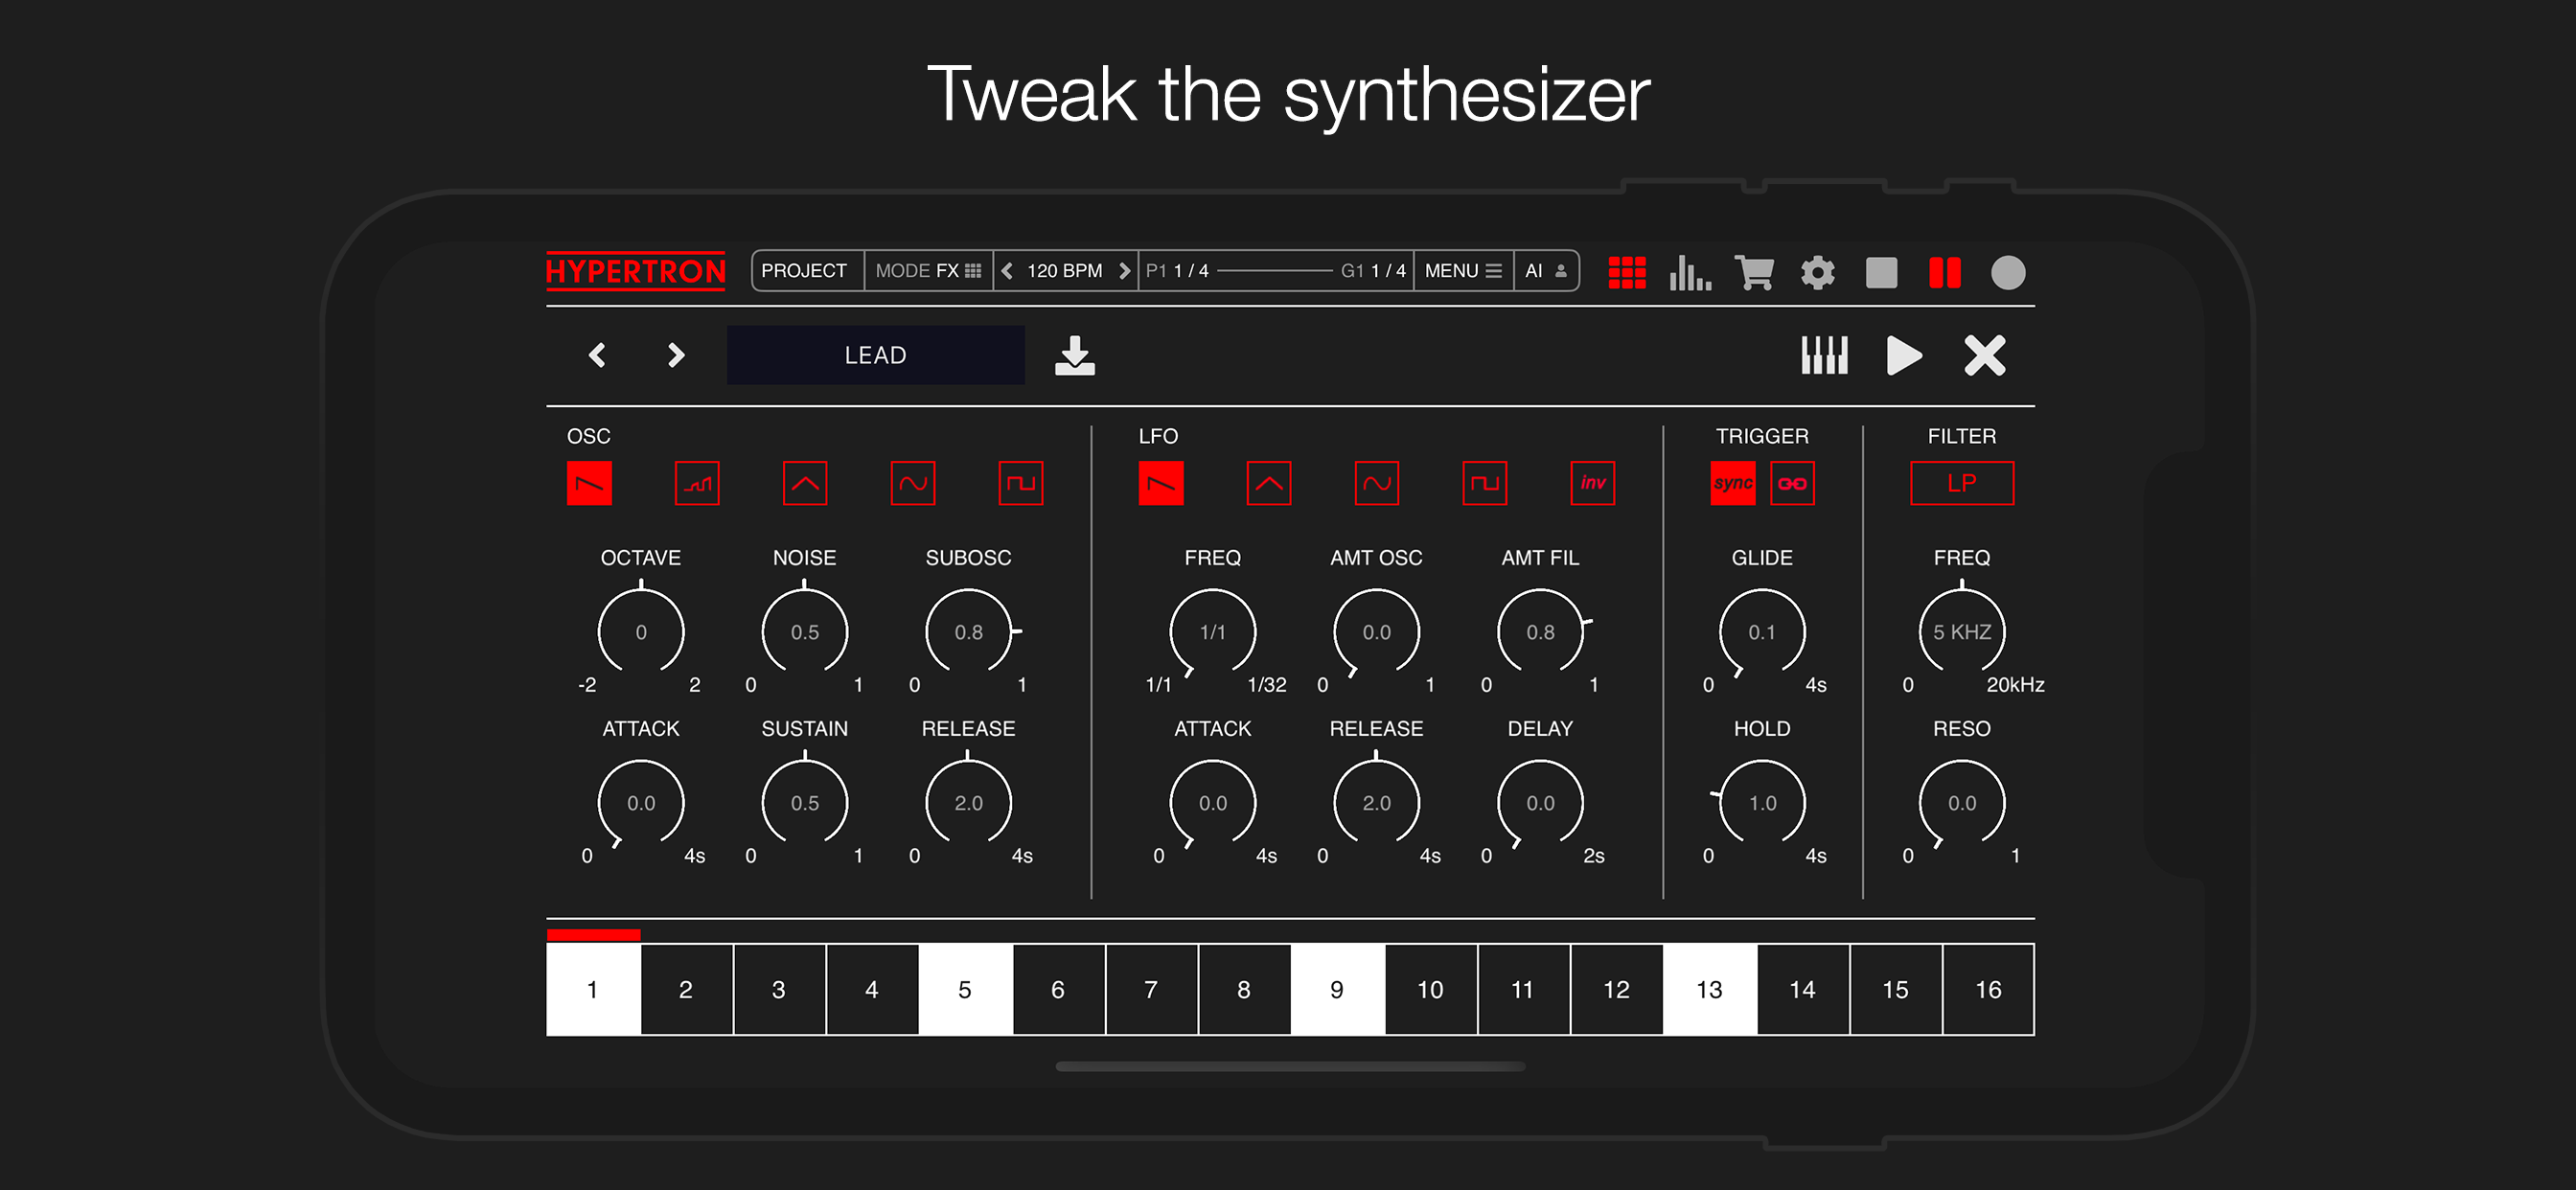This screenshot has width=2576, height=1190.
Task: Go to next preset arrow
Action: pos(676,355)
